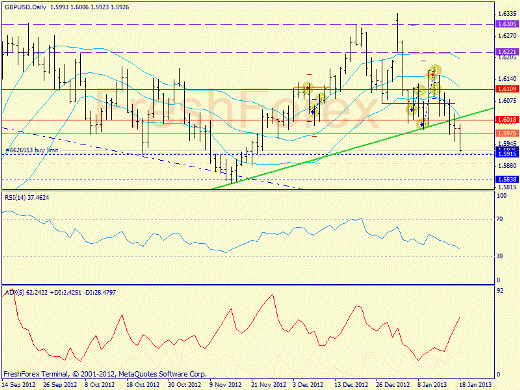Click the 8 Oct 2012 date label
Screen dimensions: 520x390
pos(99,384)
